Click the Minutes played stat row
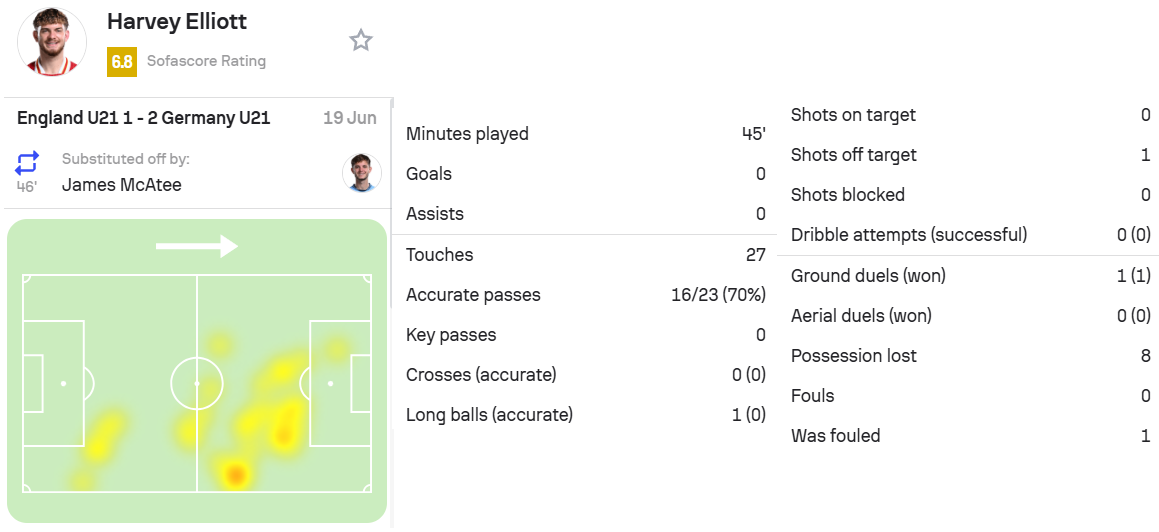1159x532 pixels. (x=585, y=134)
